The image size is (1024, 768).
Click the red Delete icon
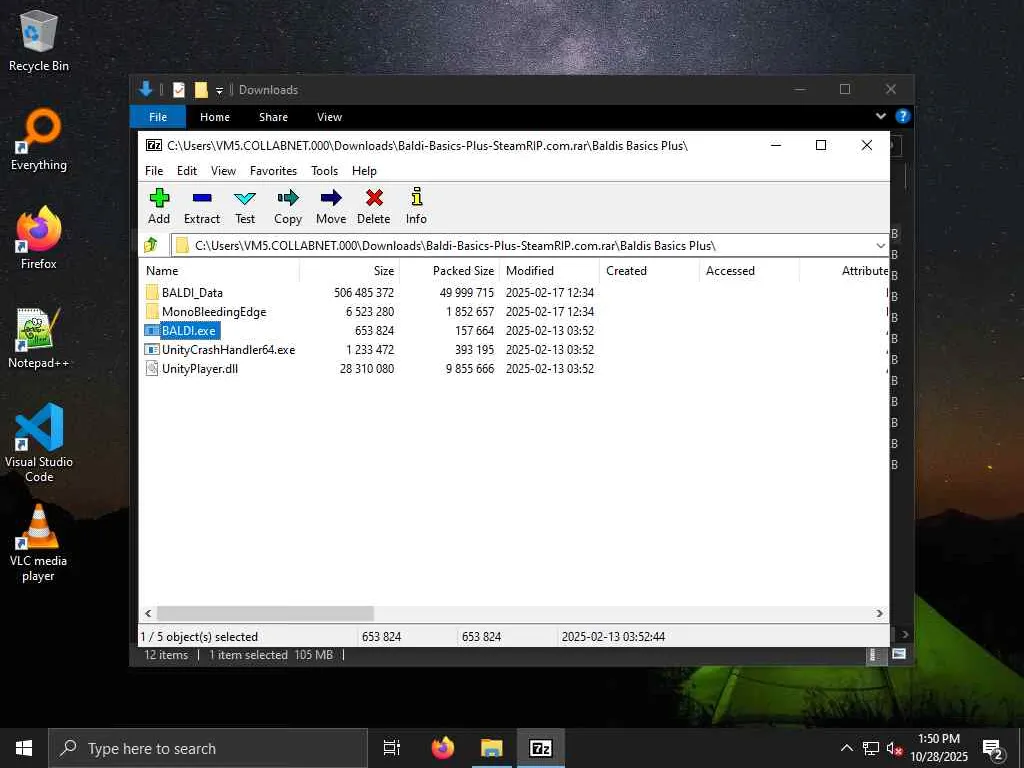coord(374,198)
